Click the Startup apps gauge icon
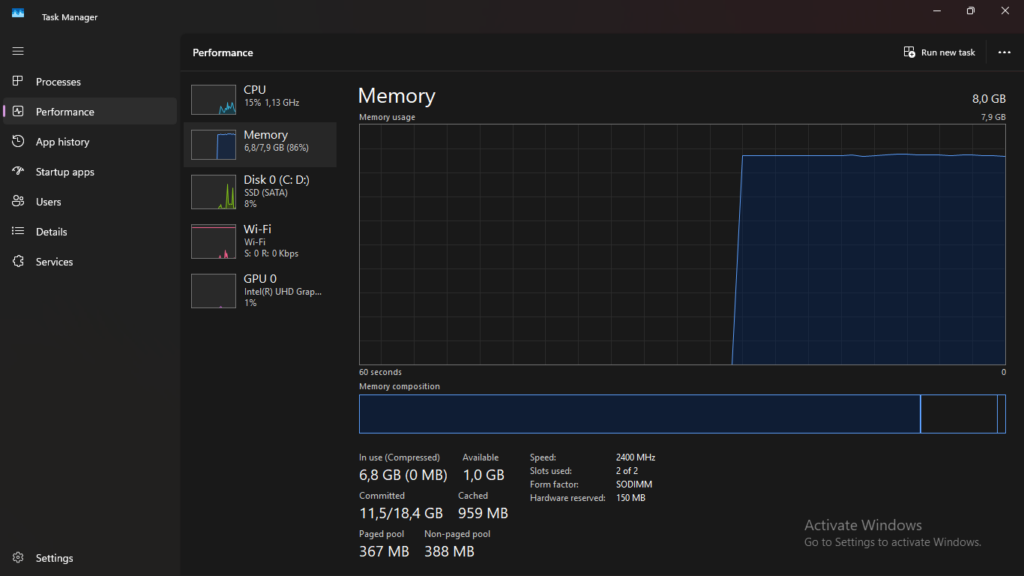Viewport: 1024px width, 576px height. pos(18,171)
